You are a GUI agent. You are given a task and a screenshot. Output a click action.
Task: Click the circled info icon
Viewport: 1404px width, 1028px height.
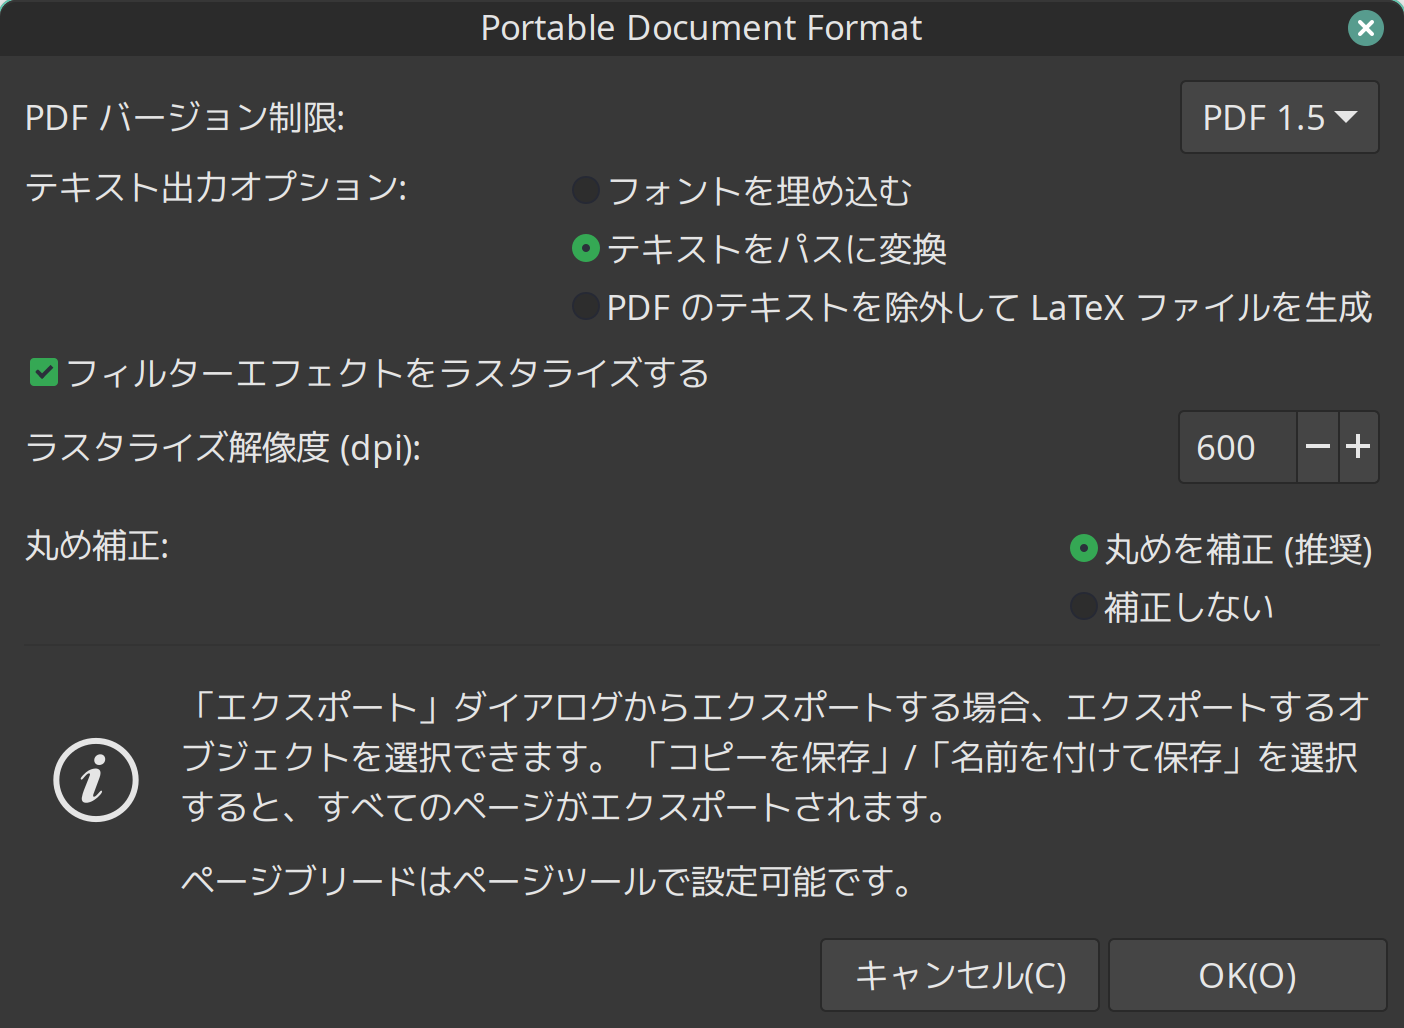(x=95, y=779)
